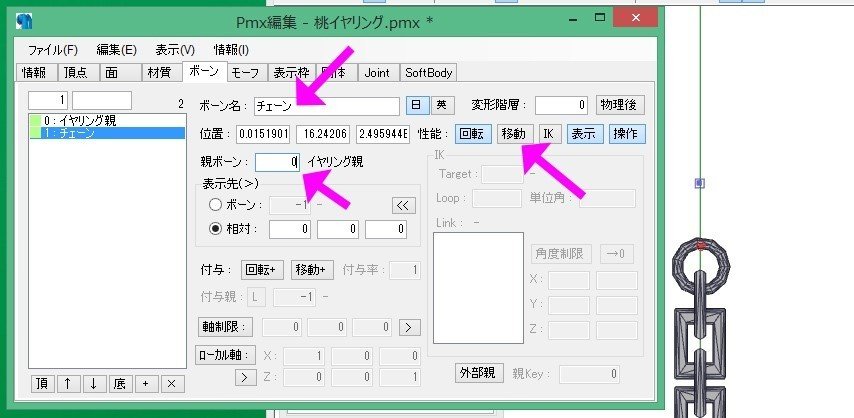Click the first 相対 offset field
This screenshot has height=418, width=854.
click(290, 229)
